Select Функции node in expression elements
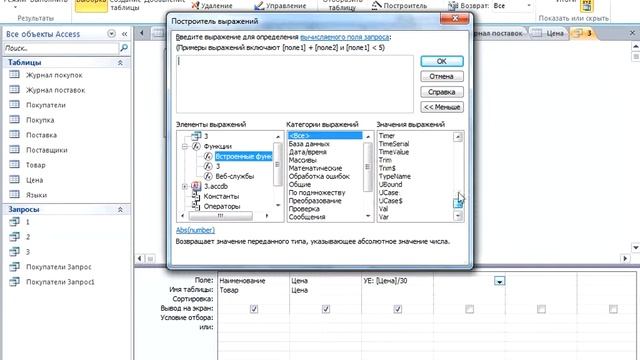640x360 pixels. [218, 146]
